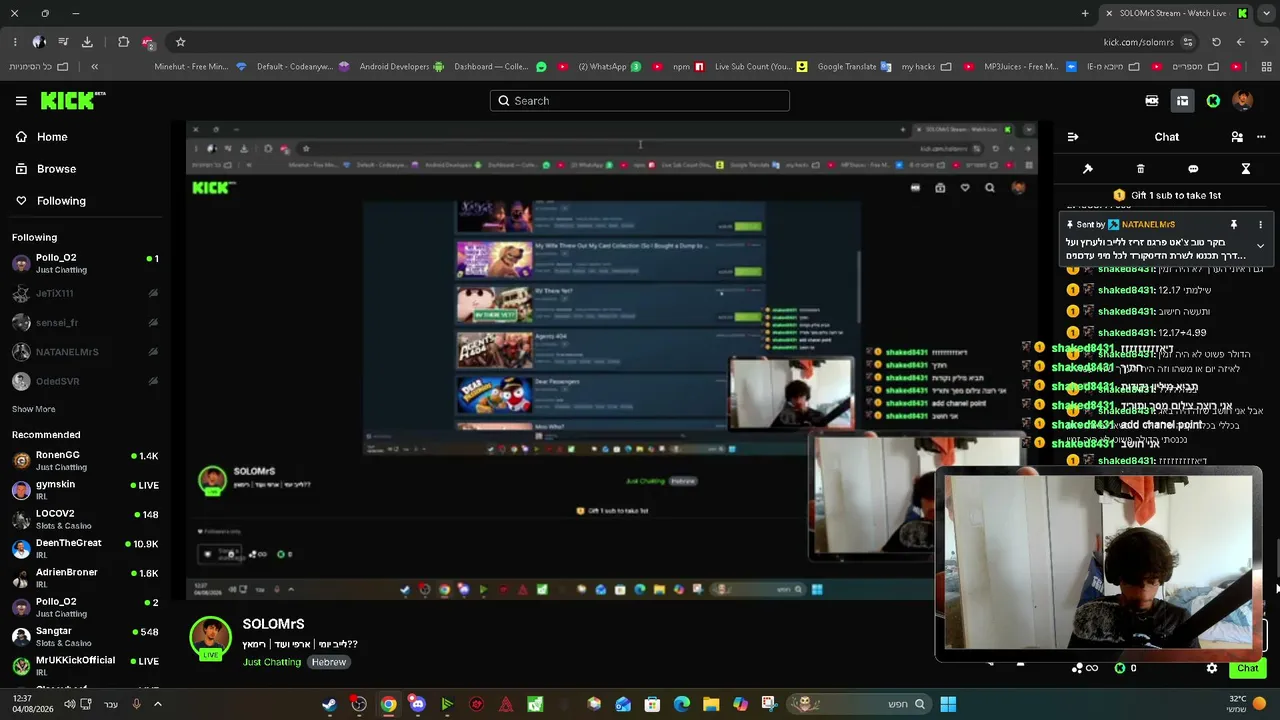Click the Gift 1 sub banner
The height and width of the screenshot is (720, 1280).
point(1167,195)
